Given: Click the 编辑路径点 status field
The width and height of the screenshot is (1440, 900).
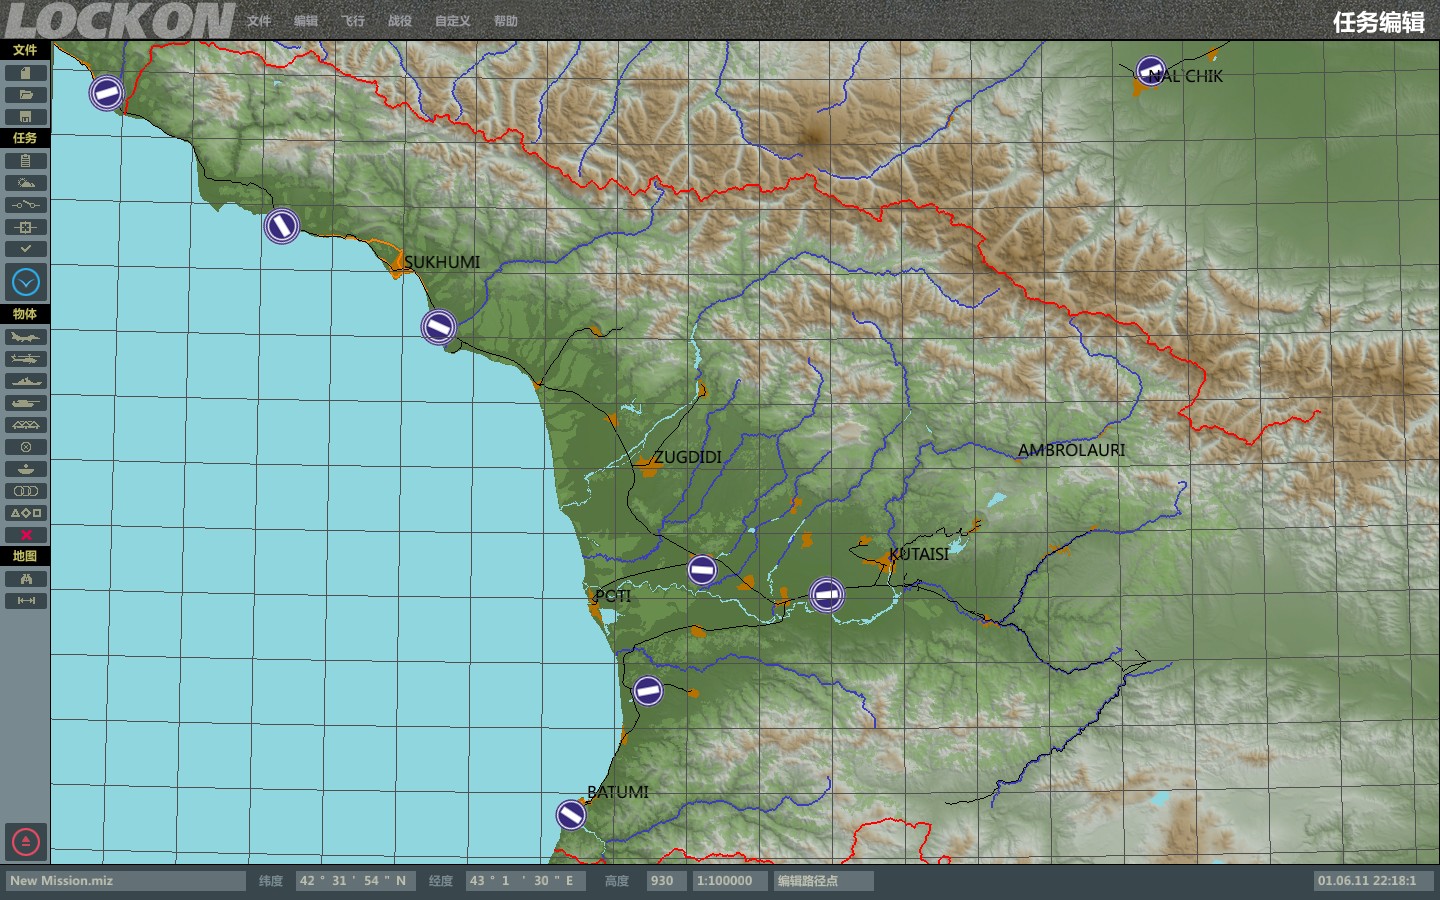Looking at the screenshot, I should pyautogui.click(x=824, y=881).
